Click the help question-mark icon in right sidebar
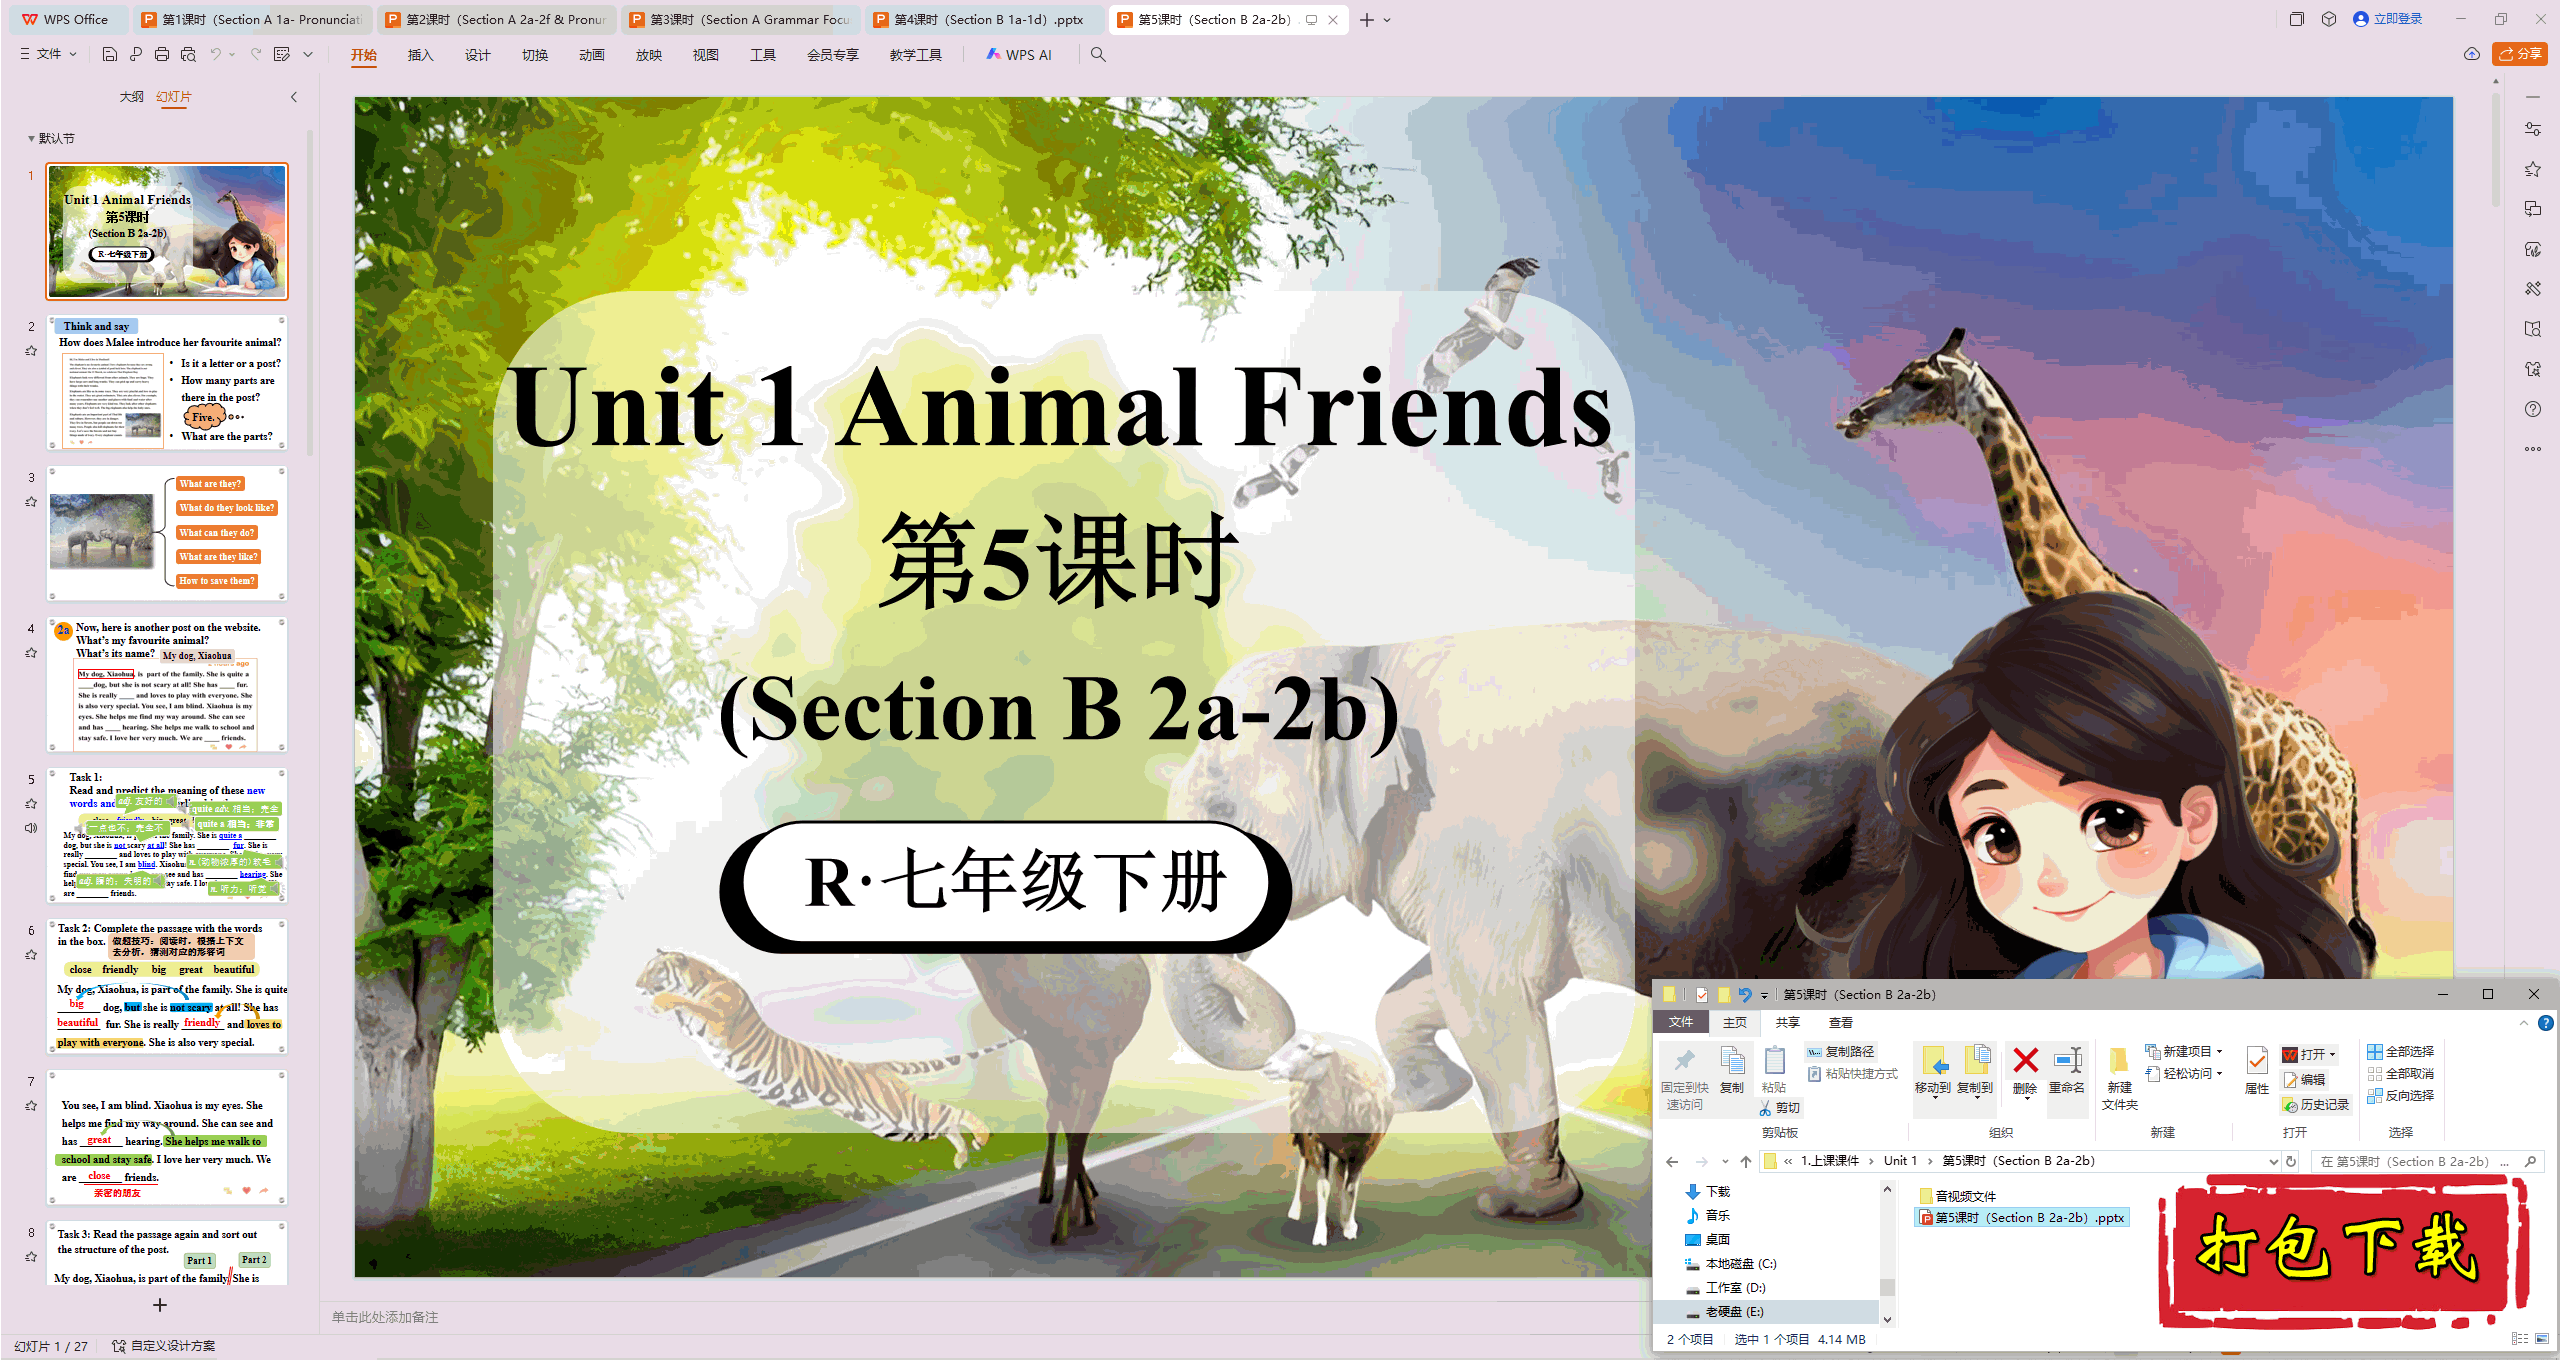The width and height of the screenshot is (2560, 1360). click(x=2533, y=409)
